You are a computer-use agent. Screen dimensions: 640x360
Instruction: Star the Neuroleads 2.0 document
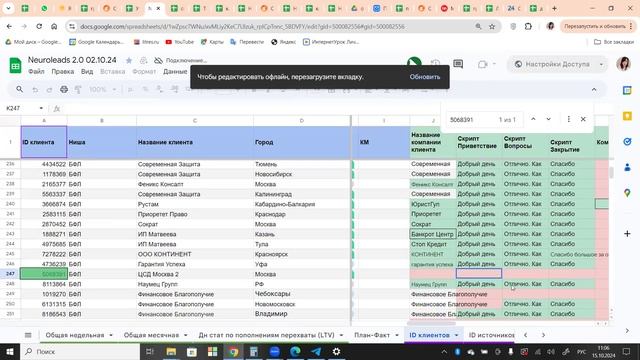129,60
